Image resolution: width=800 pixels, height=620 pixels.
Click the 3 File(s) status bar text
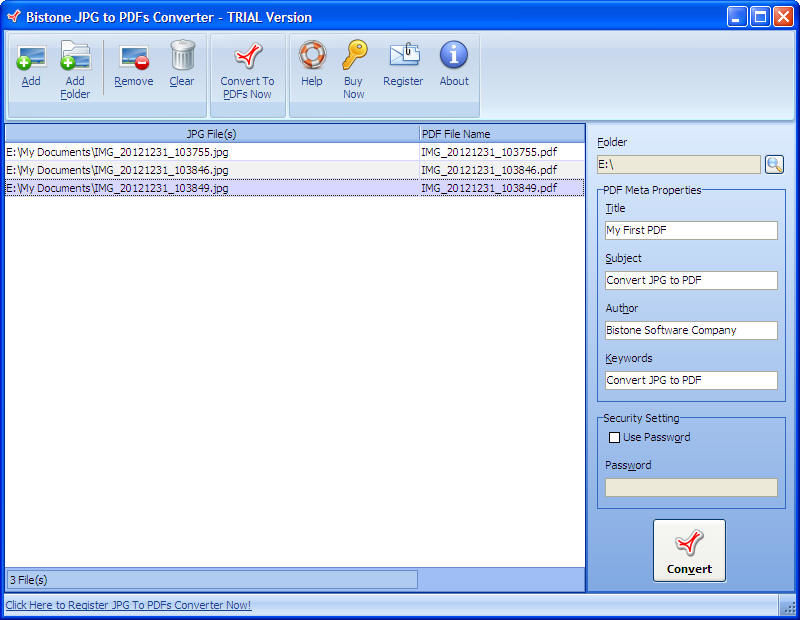(x=29, y=580)
